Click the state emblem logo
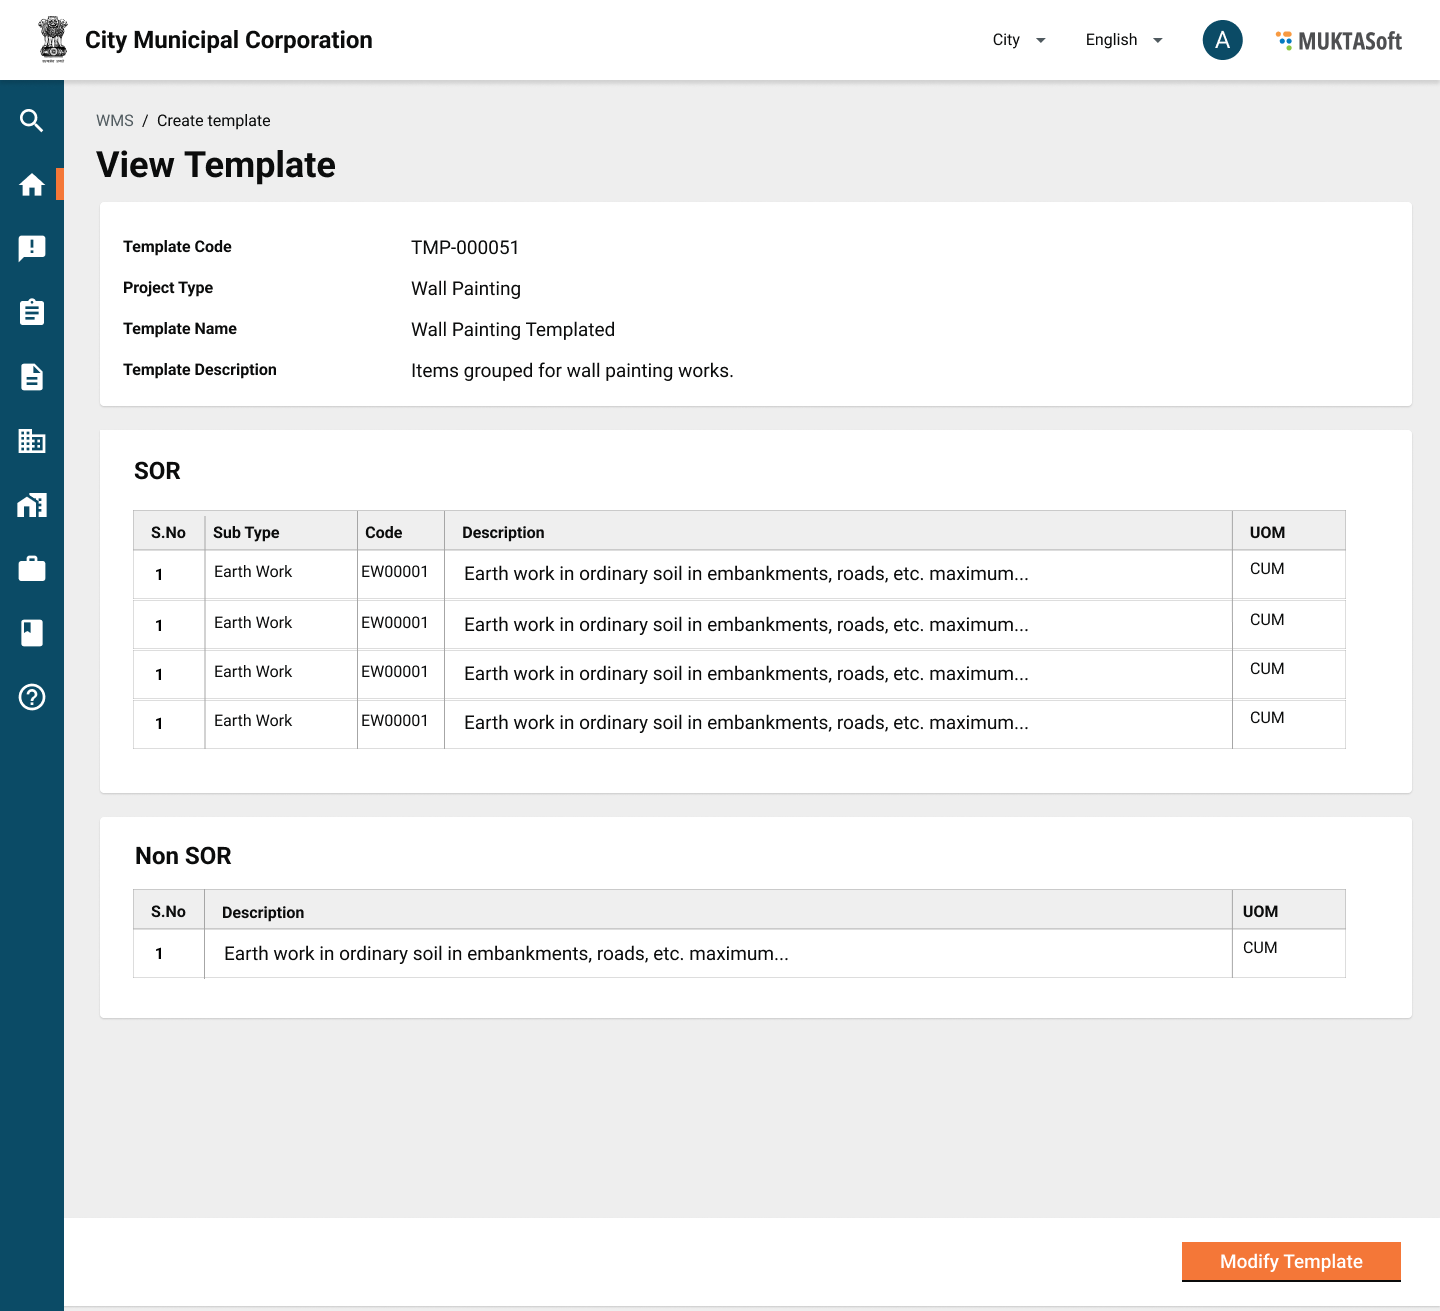Viewport: 1440px width, 1311px height. click(x=53, y=40)
